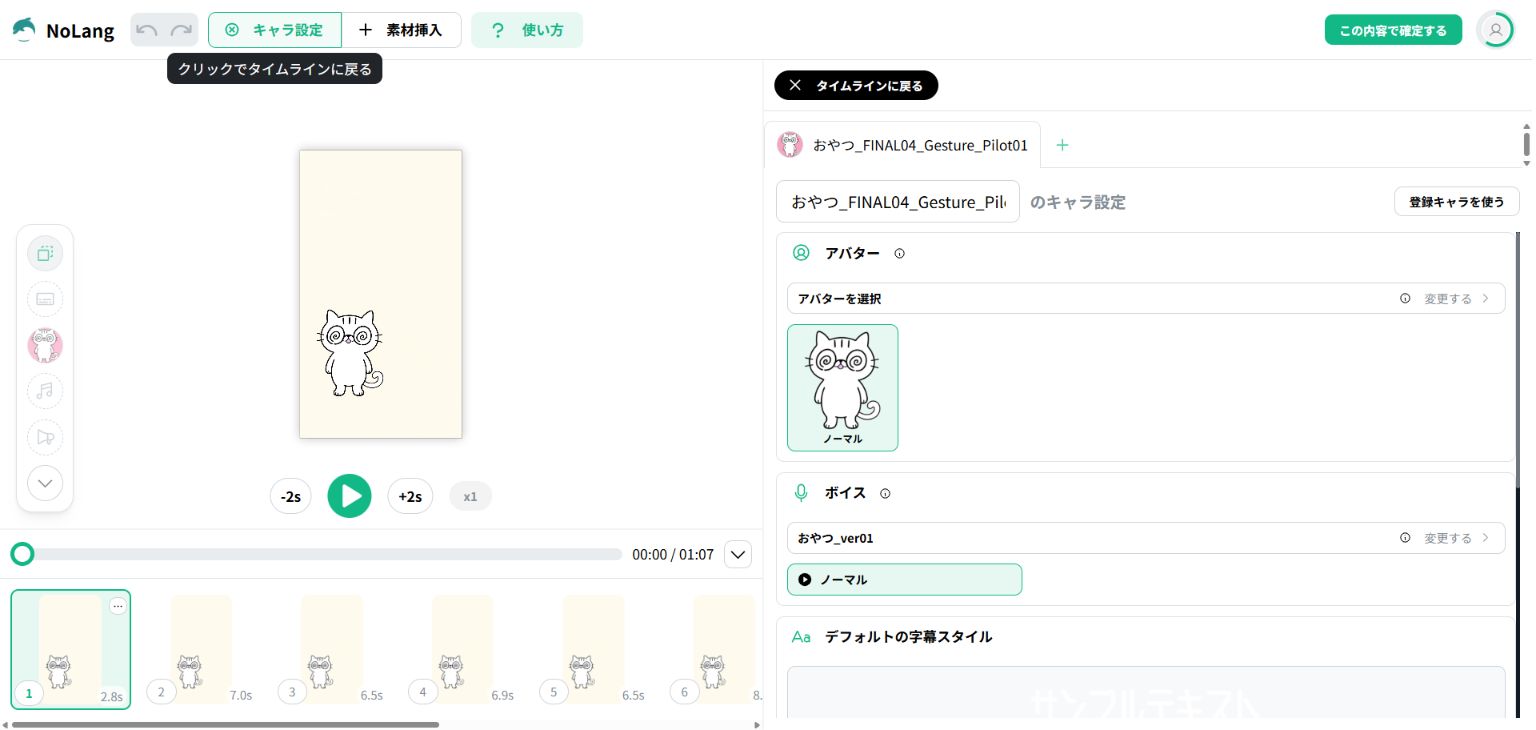
Task: Edit the character name field
Action: (898, 202)
